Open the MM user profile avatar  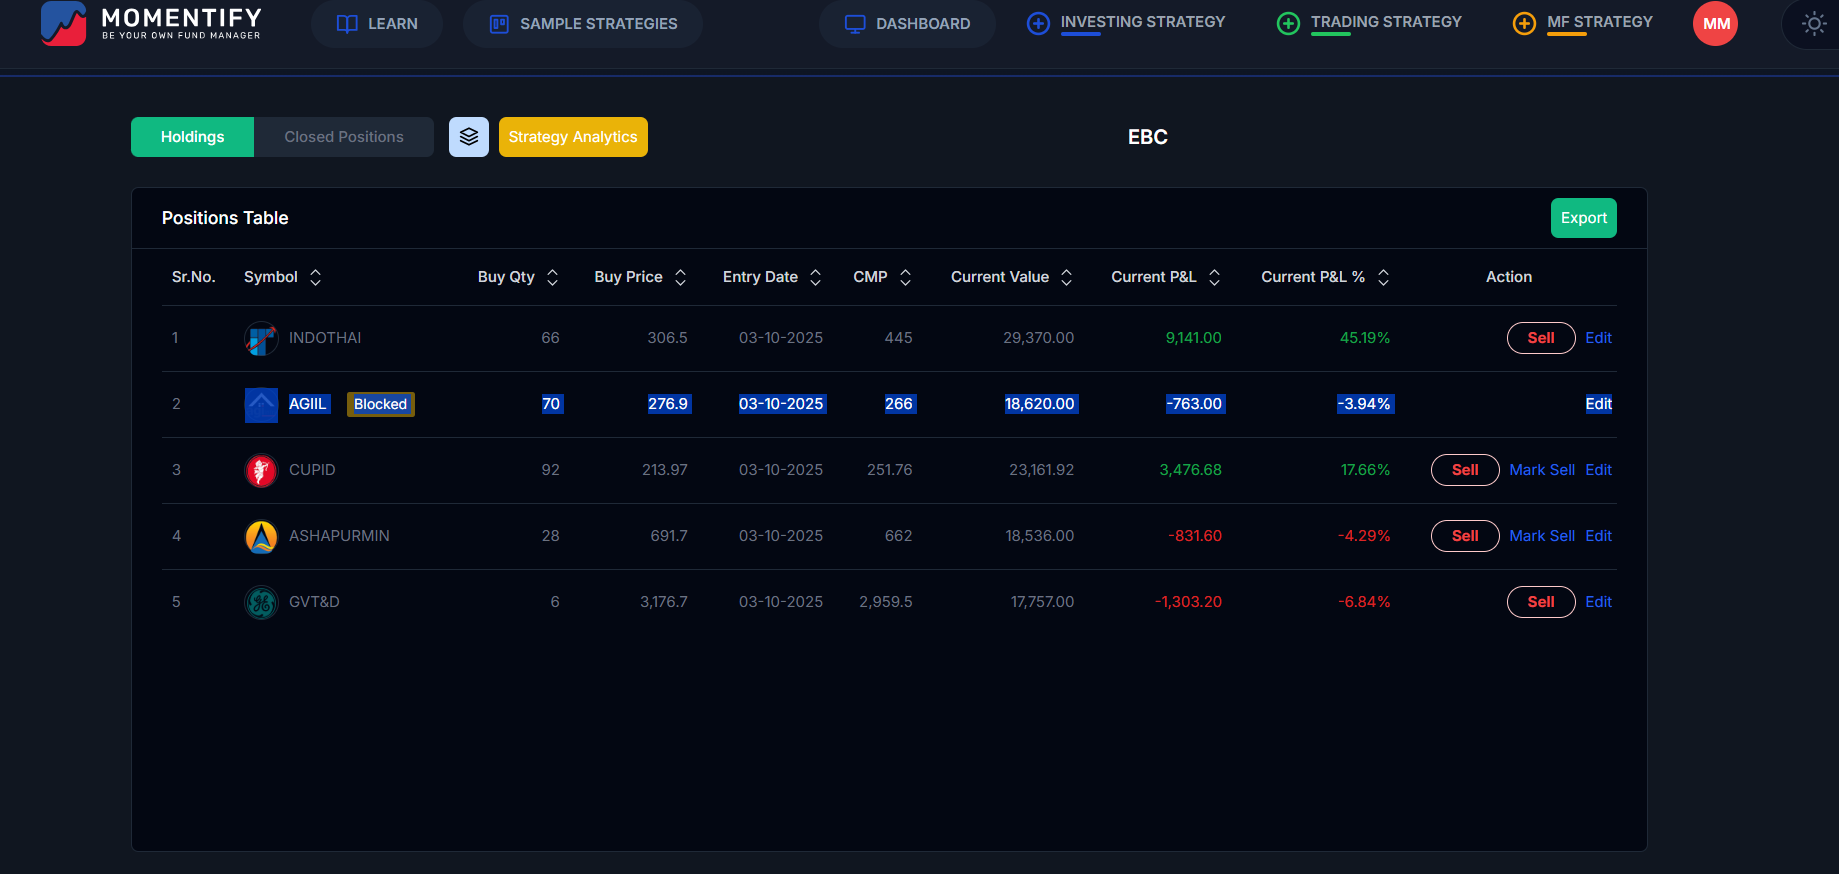(x=1715, y=24)
